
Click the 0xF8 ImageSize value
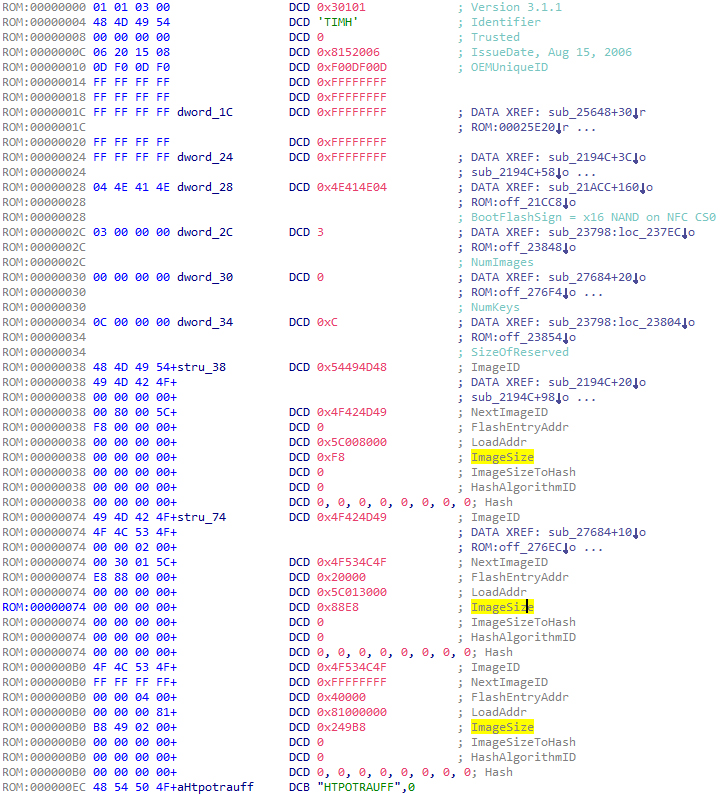331,457
